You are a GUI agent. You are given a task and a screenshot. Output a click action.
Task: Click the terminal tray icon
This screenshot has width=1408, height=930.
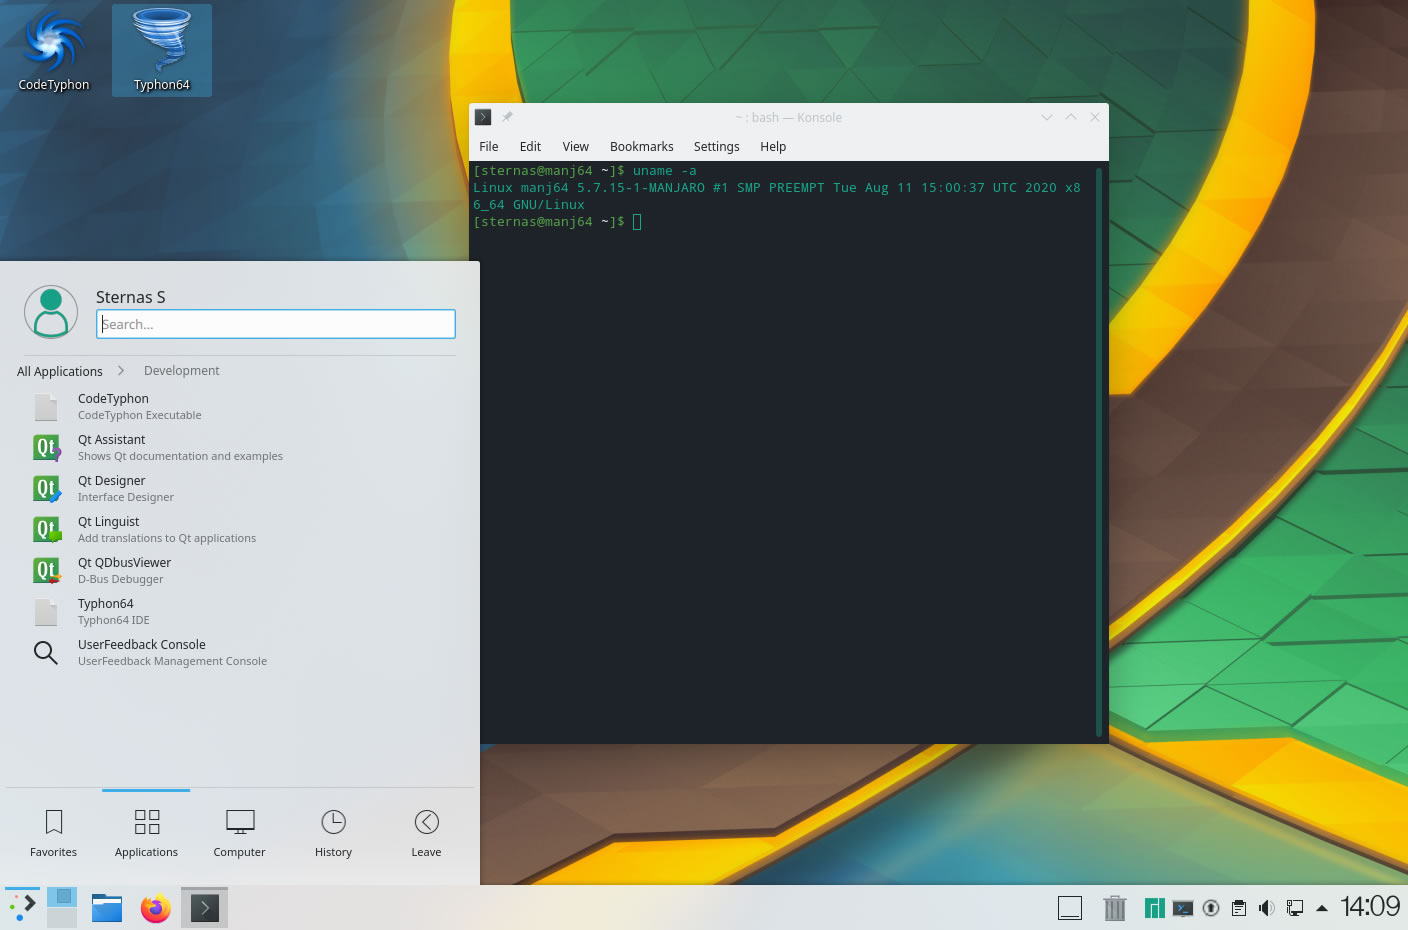coord(1183,908)
